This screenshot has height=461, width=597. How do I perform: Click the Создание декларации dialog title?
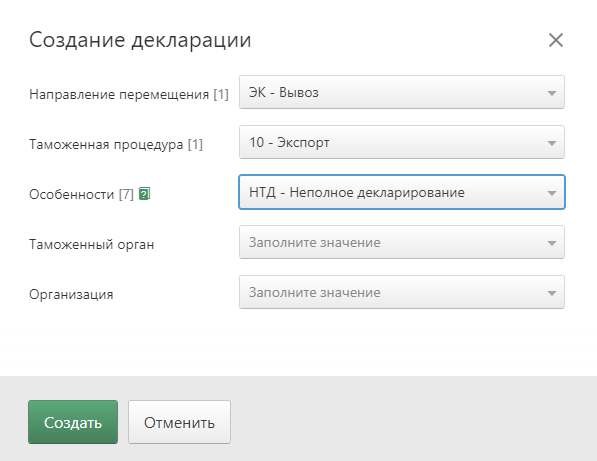coord(140,40)
